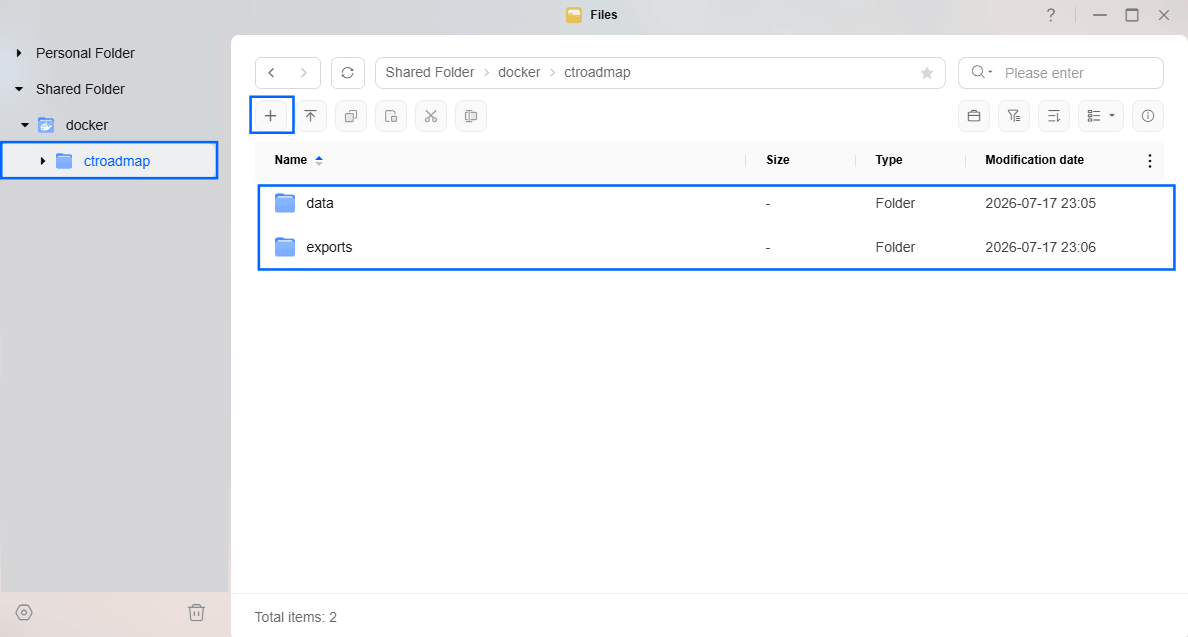Go to docker in breadcrumb path
The width and height of the screenshot is (1188, 637).
point(519,73)
